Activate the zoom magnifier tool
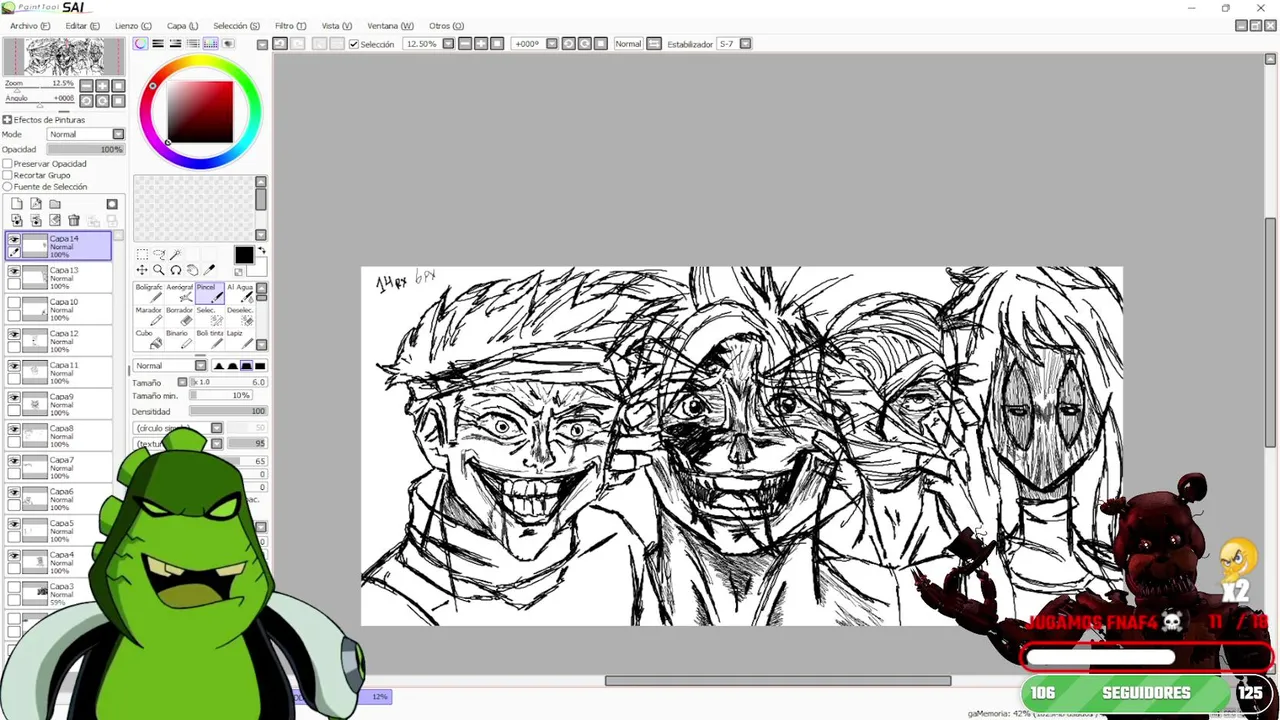 point(159,270)
